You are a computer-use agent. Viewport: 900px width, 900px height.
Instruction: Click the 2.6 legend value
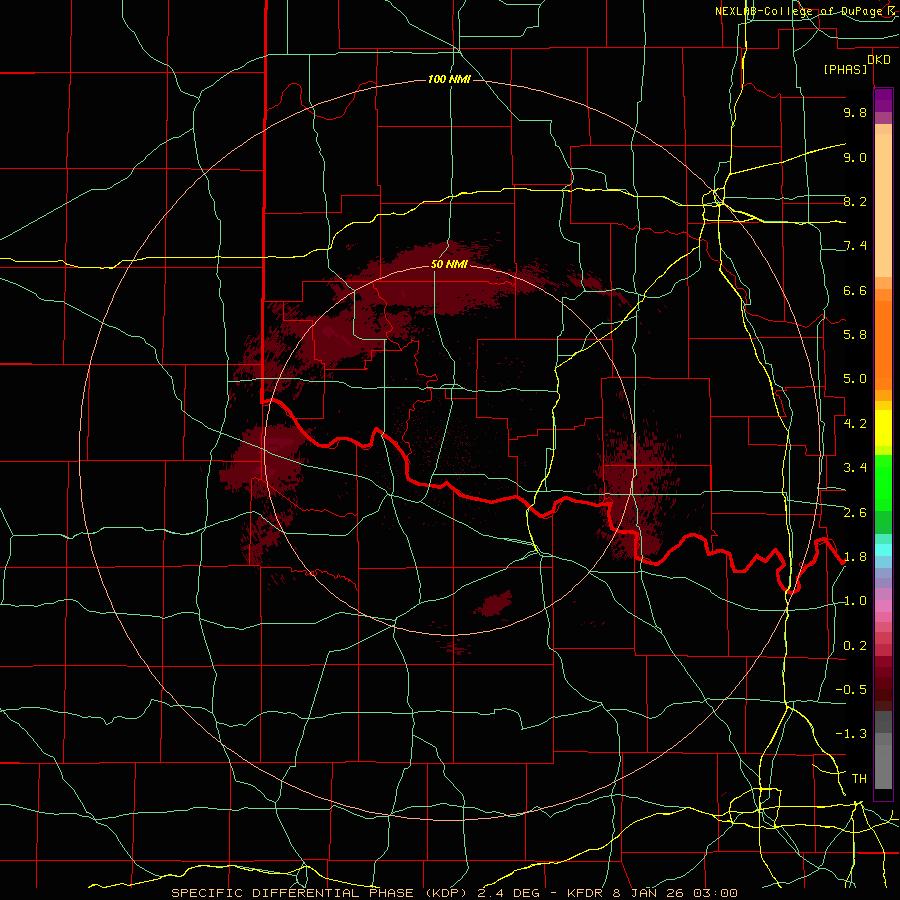point(855,513)
